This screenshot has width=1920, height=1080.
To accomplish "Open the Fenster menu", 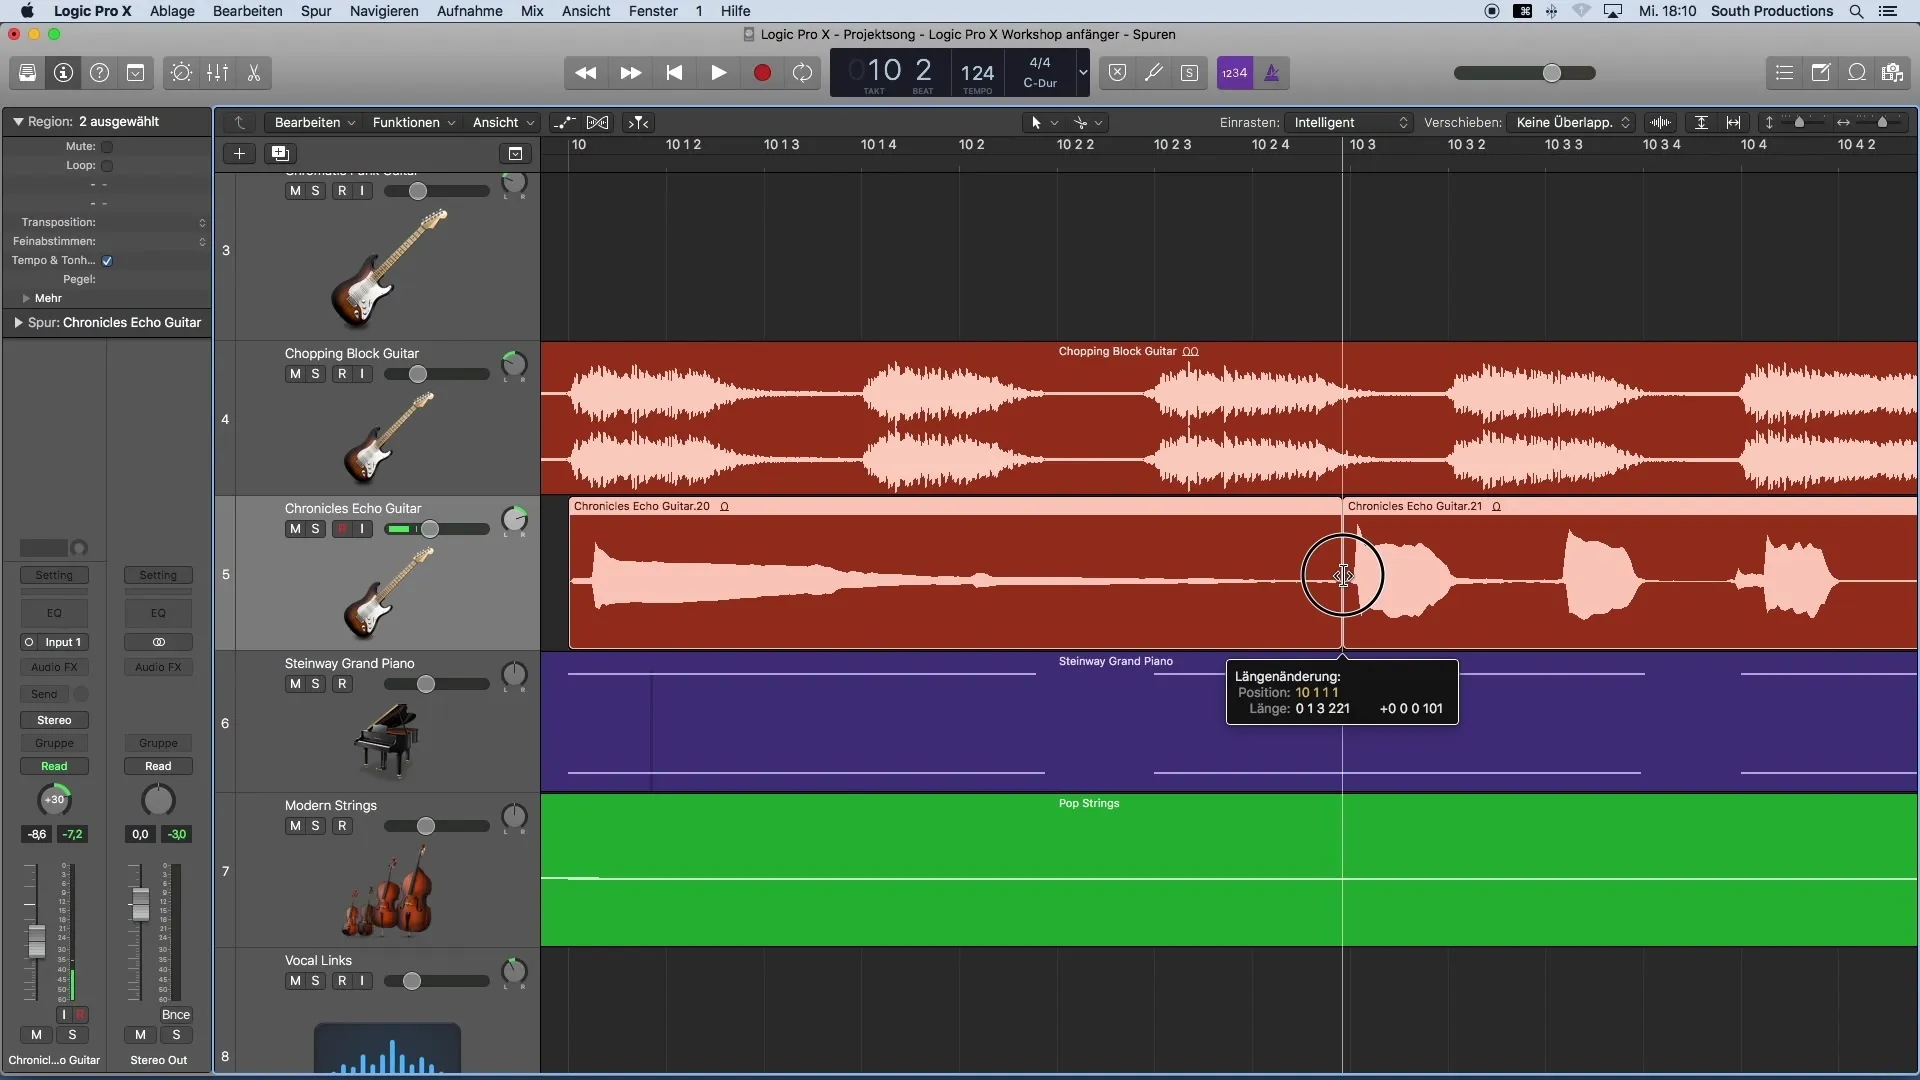I will click(653, 11).
